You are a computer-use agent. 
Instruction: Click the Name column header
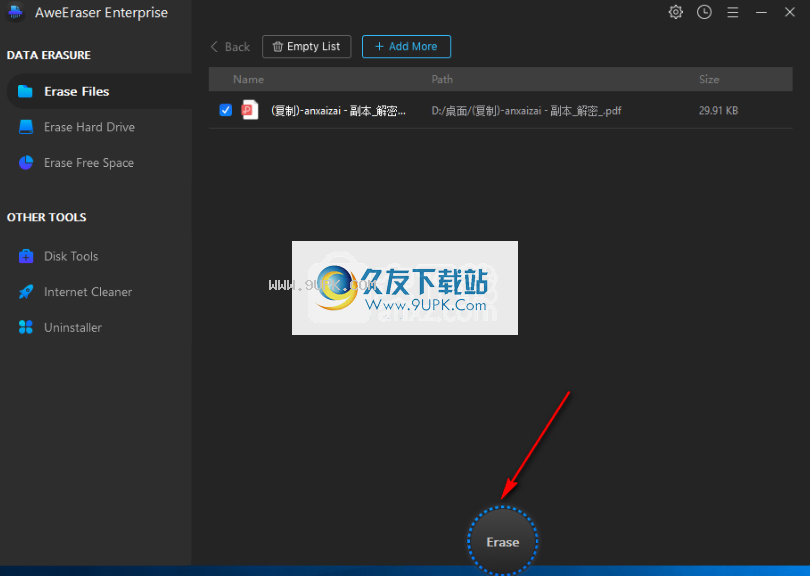(248, 80)
